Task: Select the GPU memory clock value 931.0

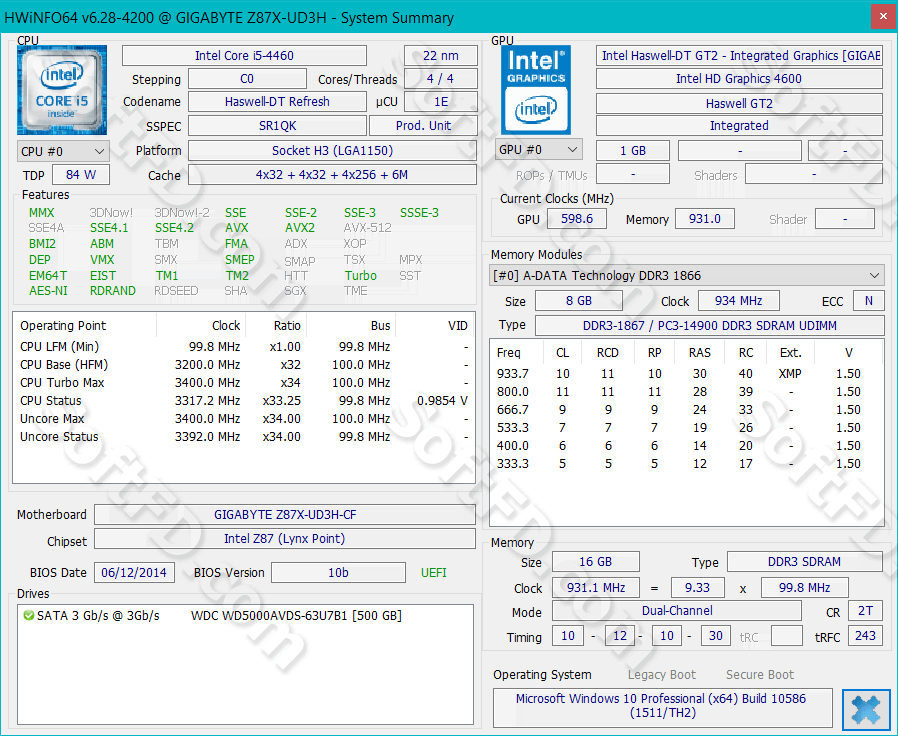Action: point(704,219)
